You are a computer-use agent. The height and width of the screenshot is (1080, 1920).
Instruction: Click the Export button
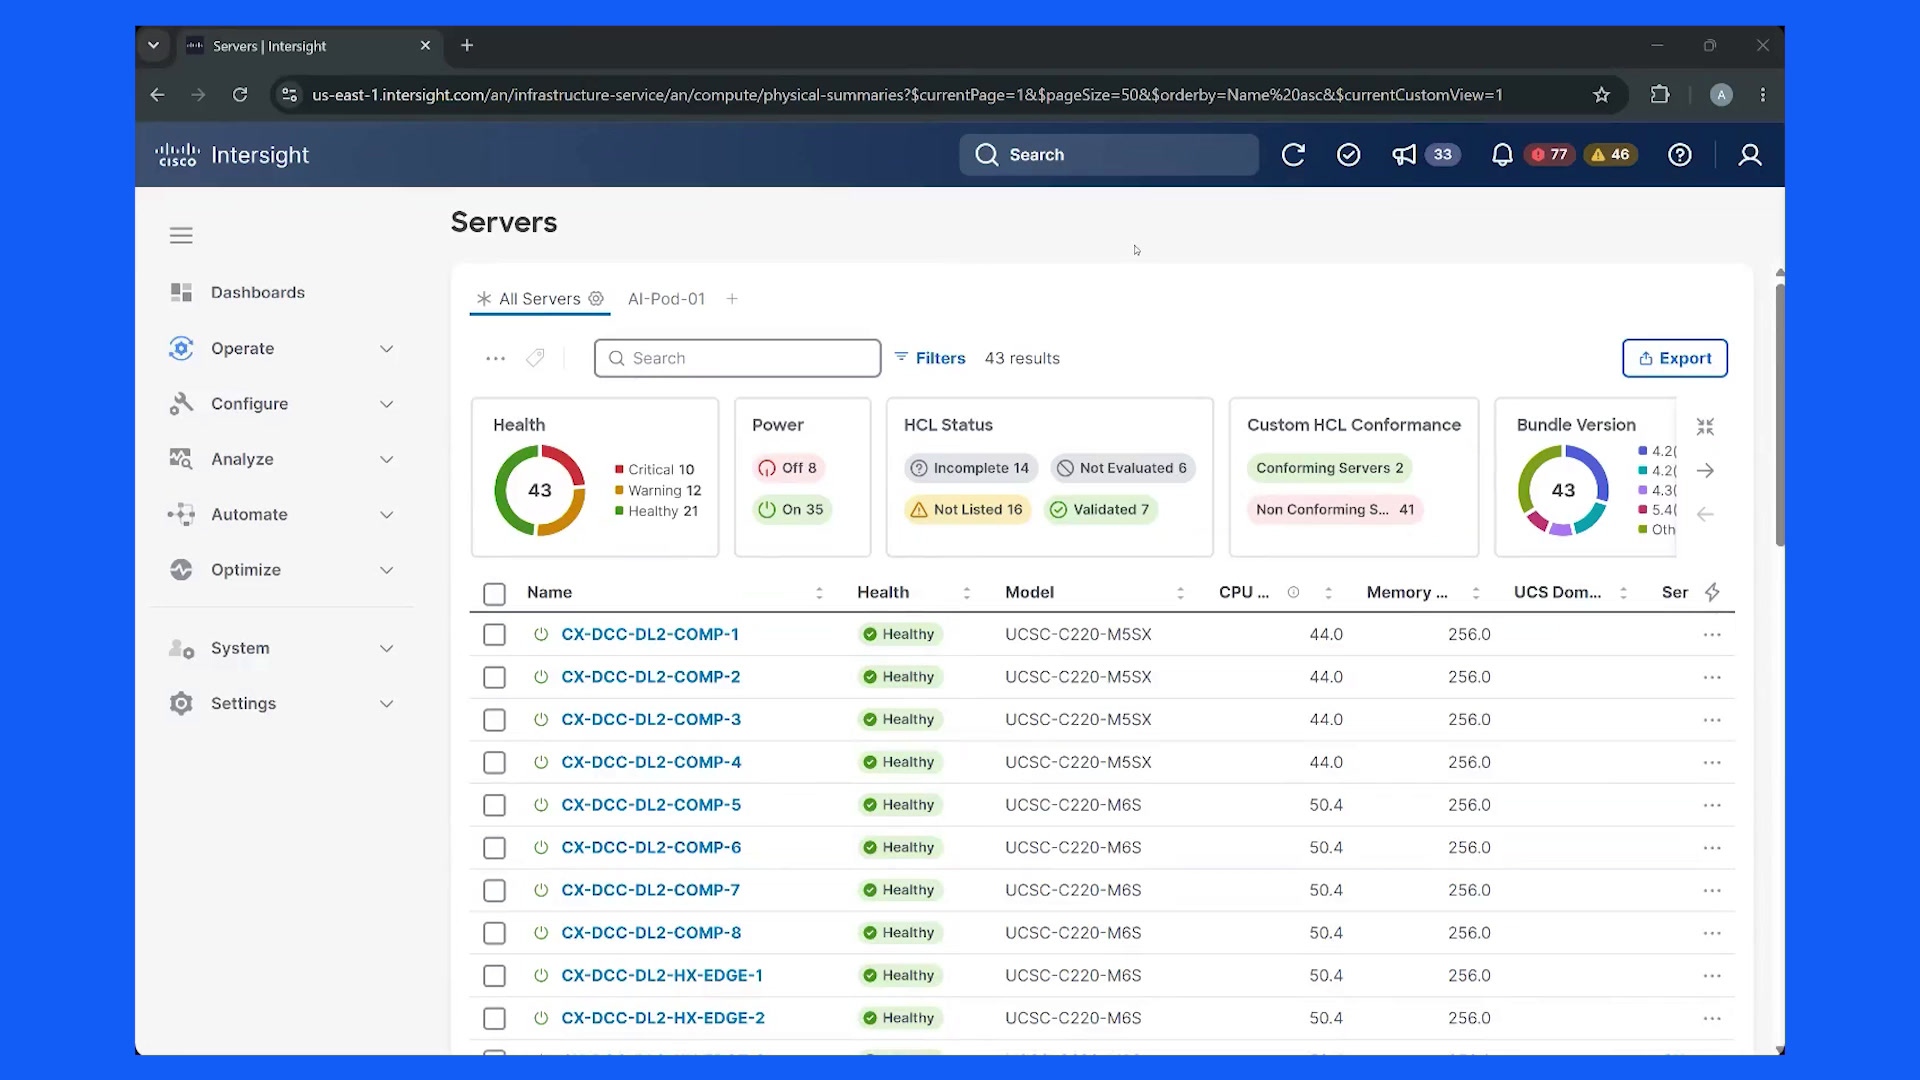click(1674, 358)
